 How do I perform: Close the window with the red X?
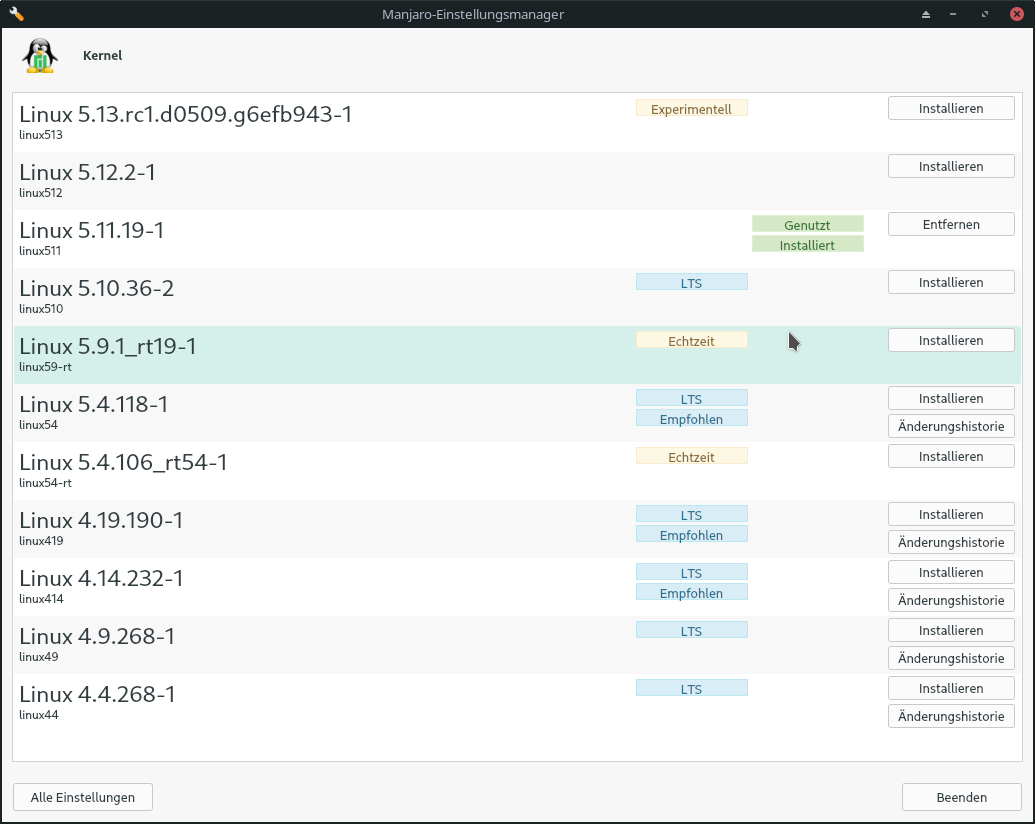click(1017, 14)
